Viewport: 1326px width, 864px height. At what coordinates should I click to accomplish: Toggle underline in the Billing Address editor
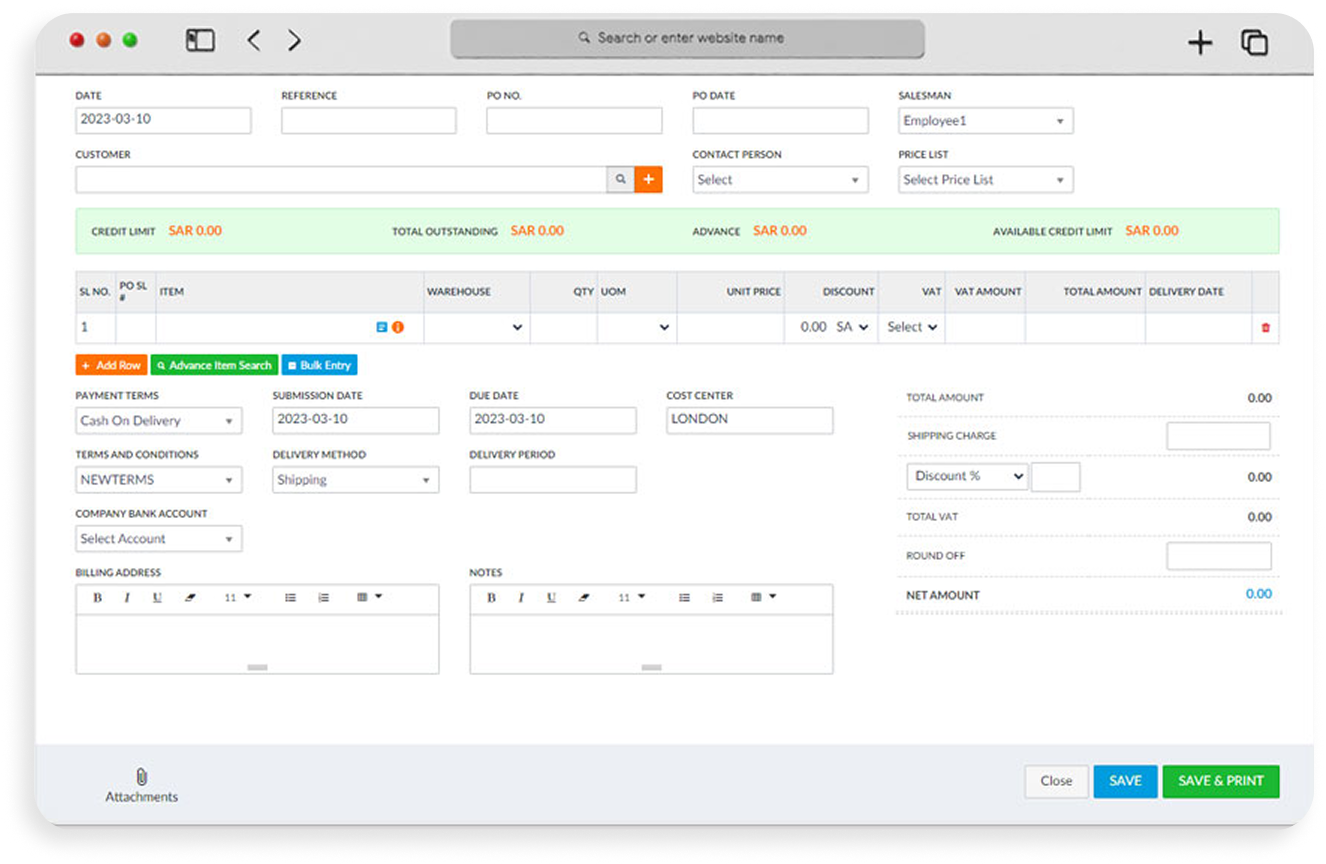click(157, 598)
